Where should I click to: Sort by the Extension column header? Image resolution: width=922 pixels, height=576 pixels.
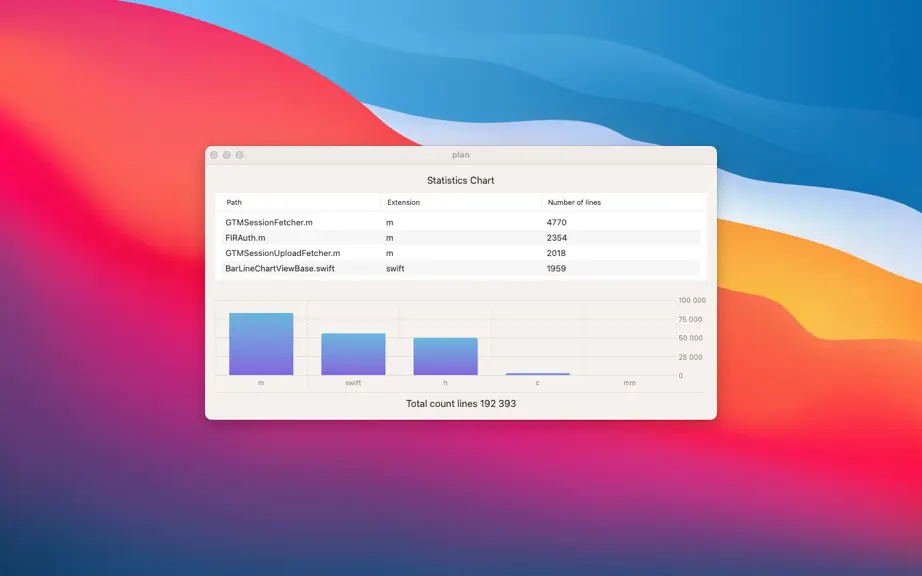460,202
